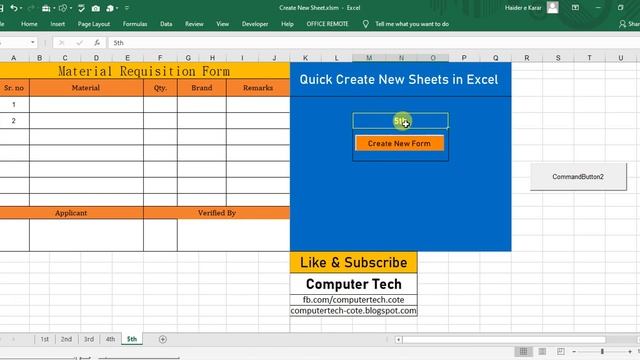Click the Material Requisition Form title
This screenshot has height=360, width=640.
144,71
